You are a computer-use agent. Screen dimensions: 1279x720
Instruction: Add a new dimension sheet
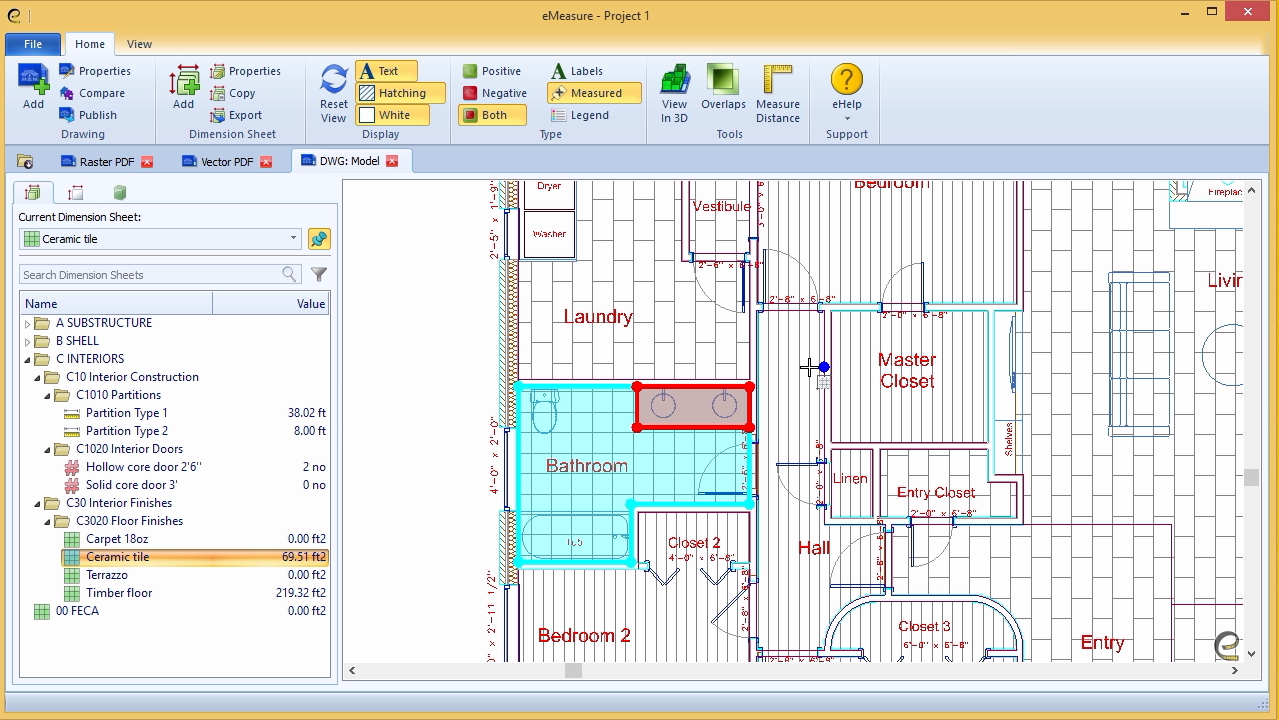[183, 87]
